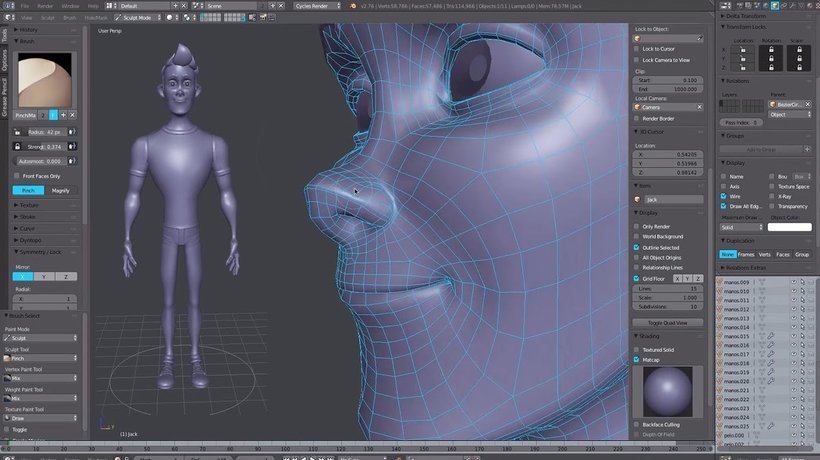Viewport: 820px width, 460px height.
Task: Toggle Grid Floor checkbox
Action: tap(636, 279)
